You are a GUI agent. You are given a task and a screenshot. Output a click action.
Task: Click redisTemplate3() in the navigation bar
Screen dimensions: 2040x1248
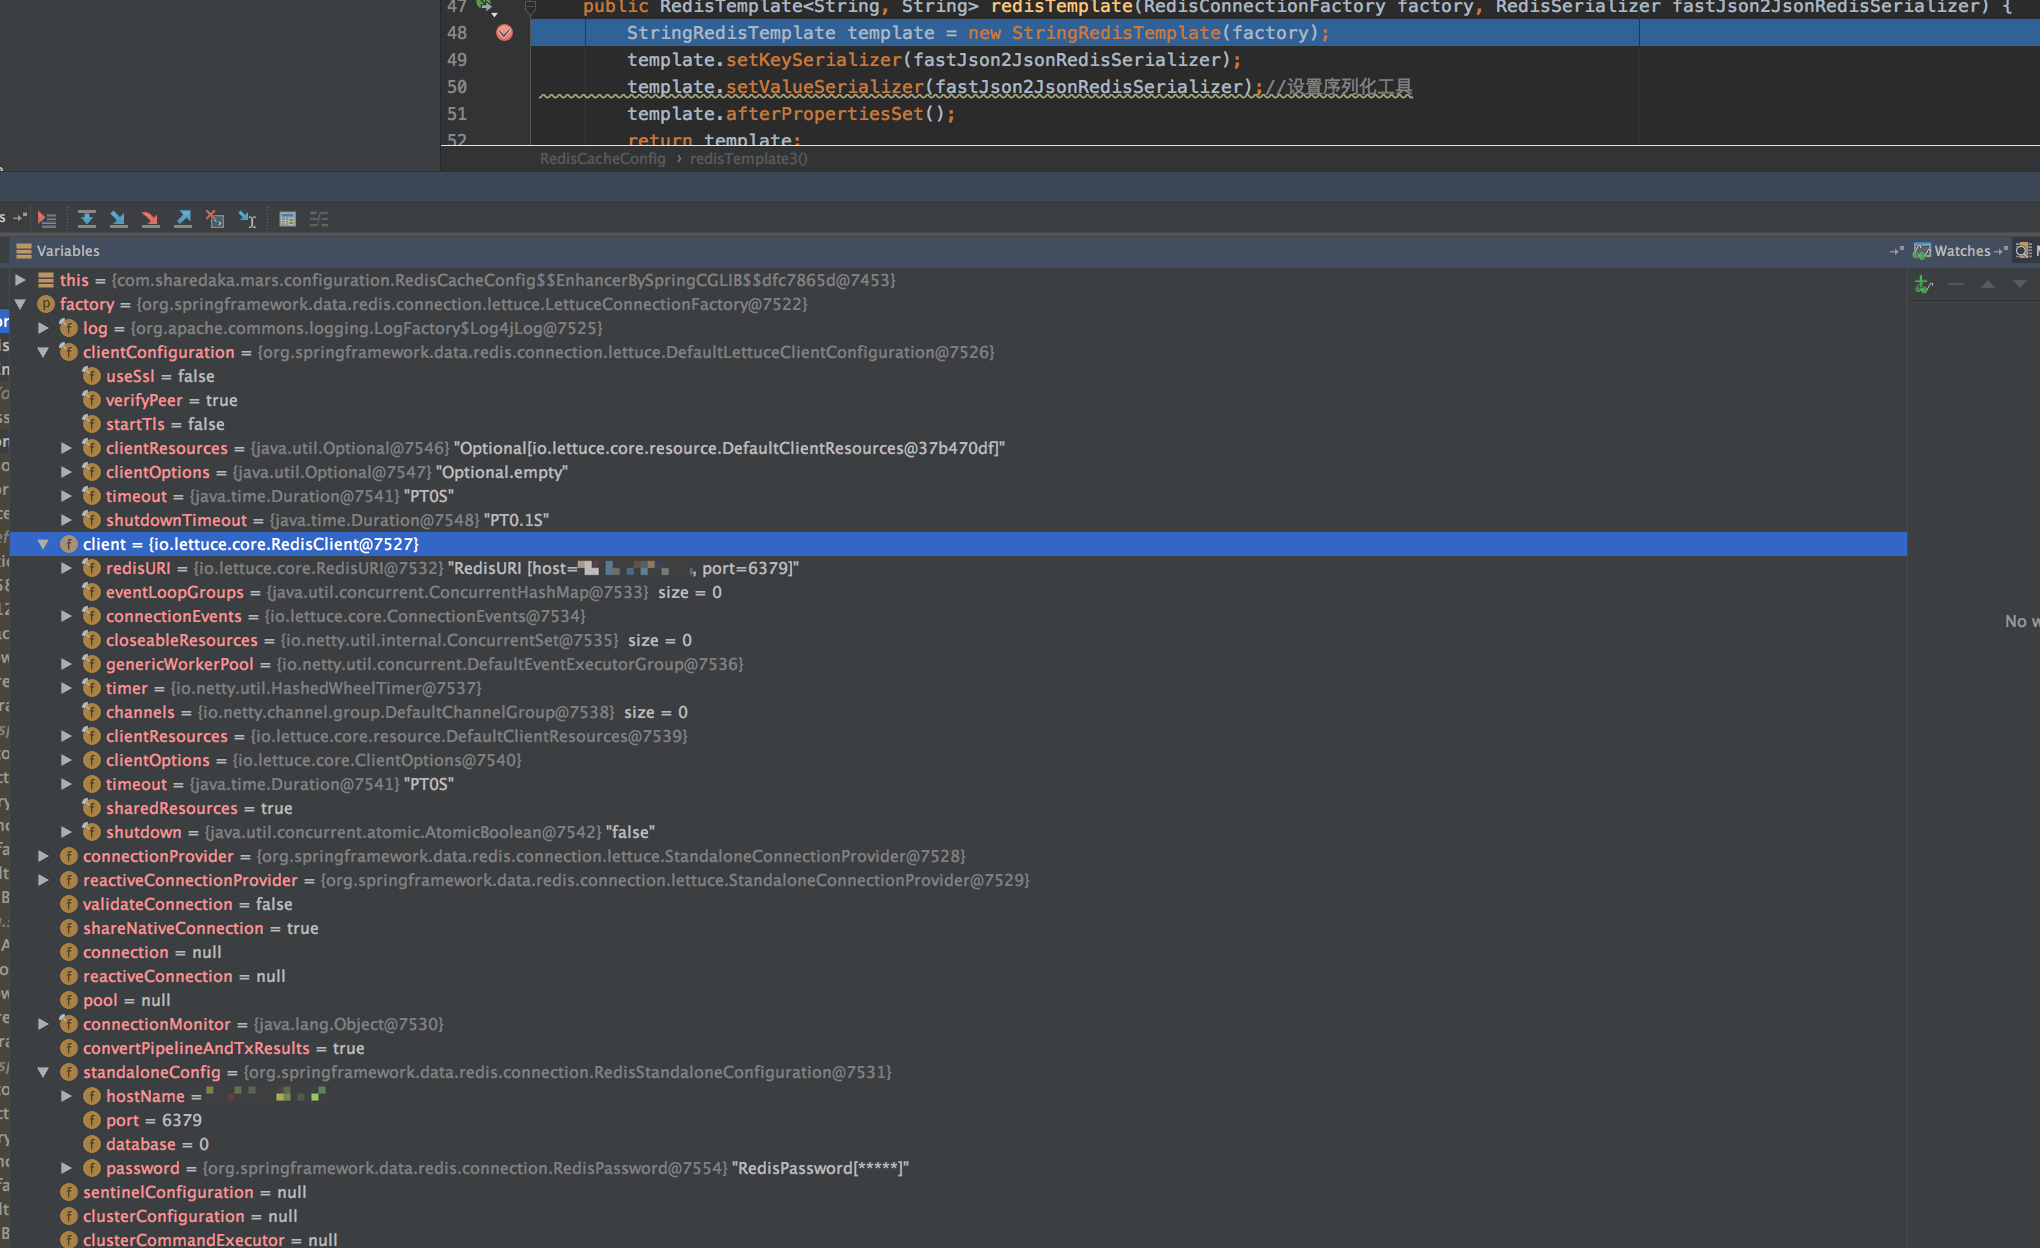[x=748, y=158]
